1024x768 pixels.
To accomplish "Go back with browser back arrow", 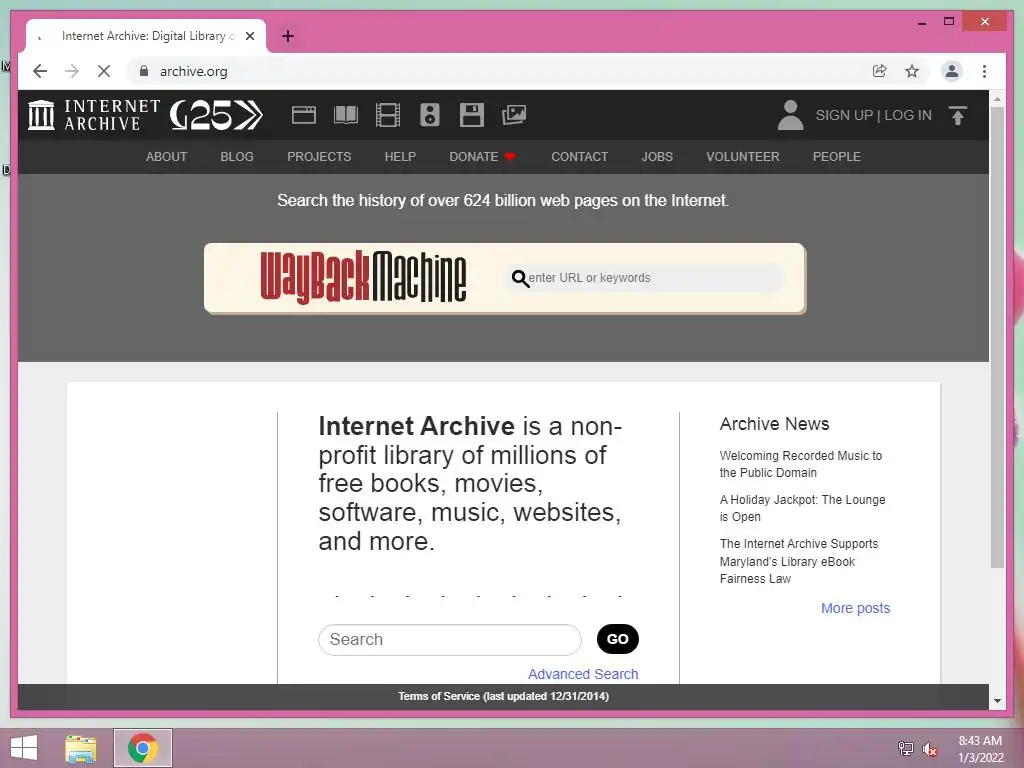I will (x=40, y=71).
